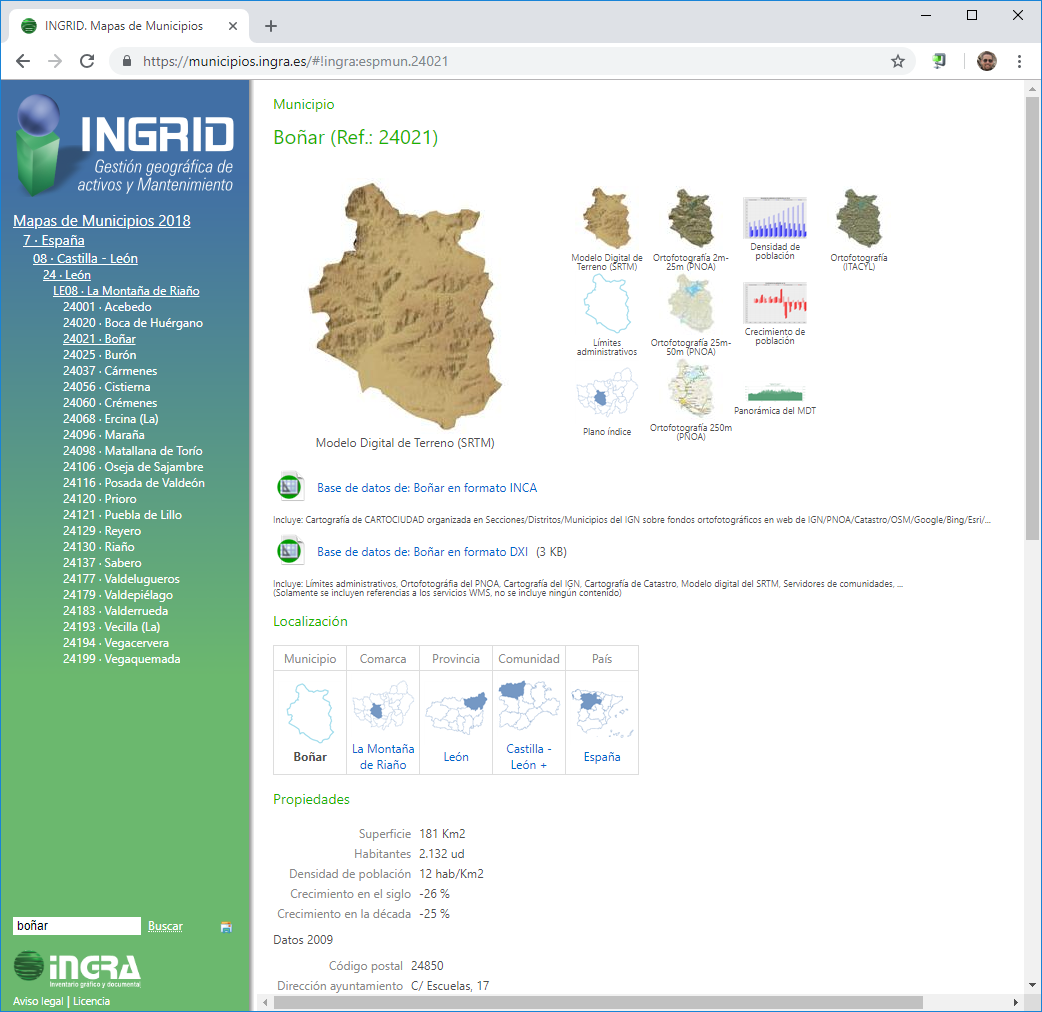1042x1012 pixels.
Task: Open LE08 · La Montaña de Riaño node
Action: coord(126,291)
